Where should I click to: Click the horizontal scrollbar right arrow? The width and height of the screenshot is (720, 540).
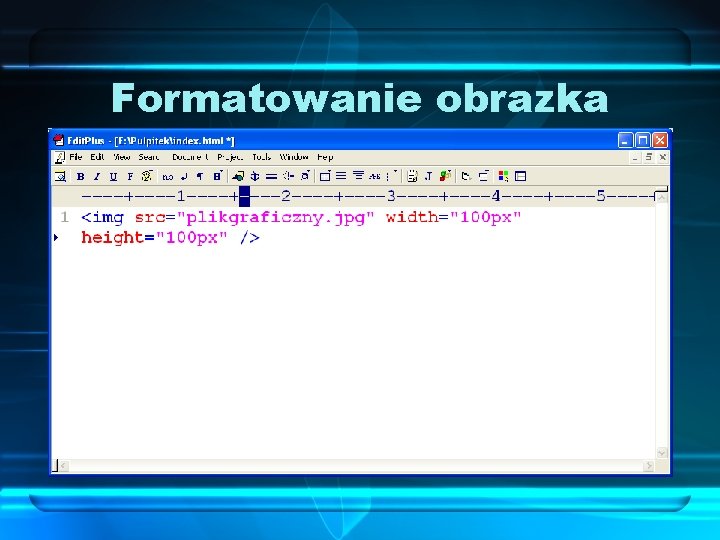648,466
